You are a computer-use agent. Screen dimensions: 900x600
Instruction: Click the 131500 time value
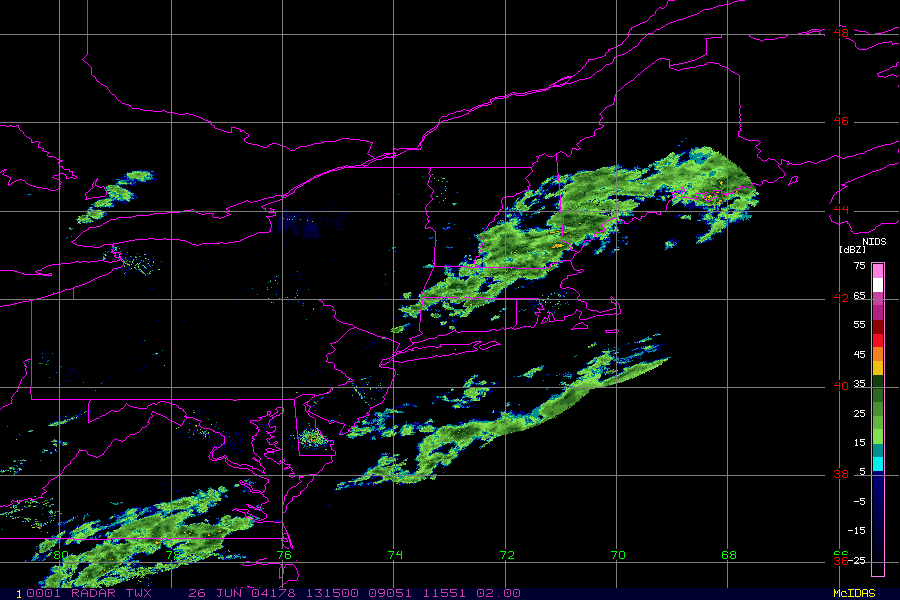[x=332, y=593]
